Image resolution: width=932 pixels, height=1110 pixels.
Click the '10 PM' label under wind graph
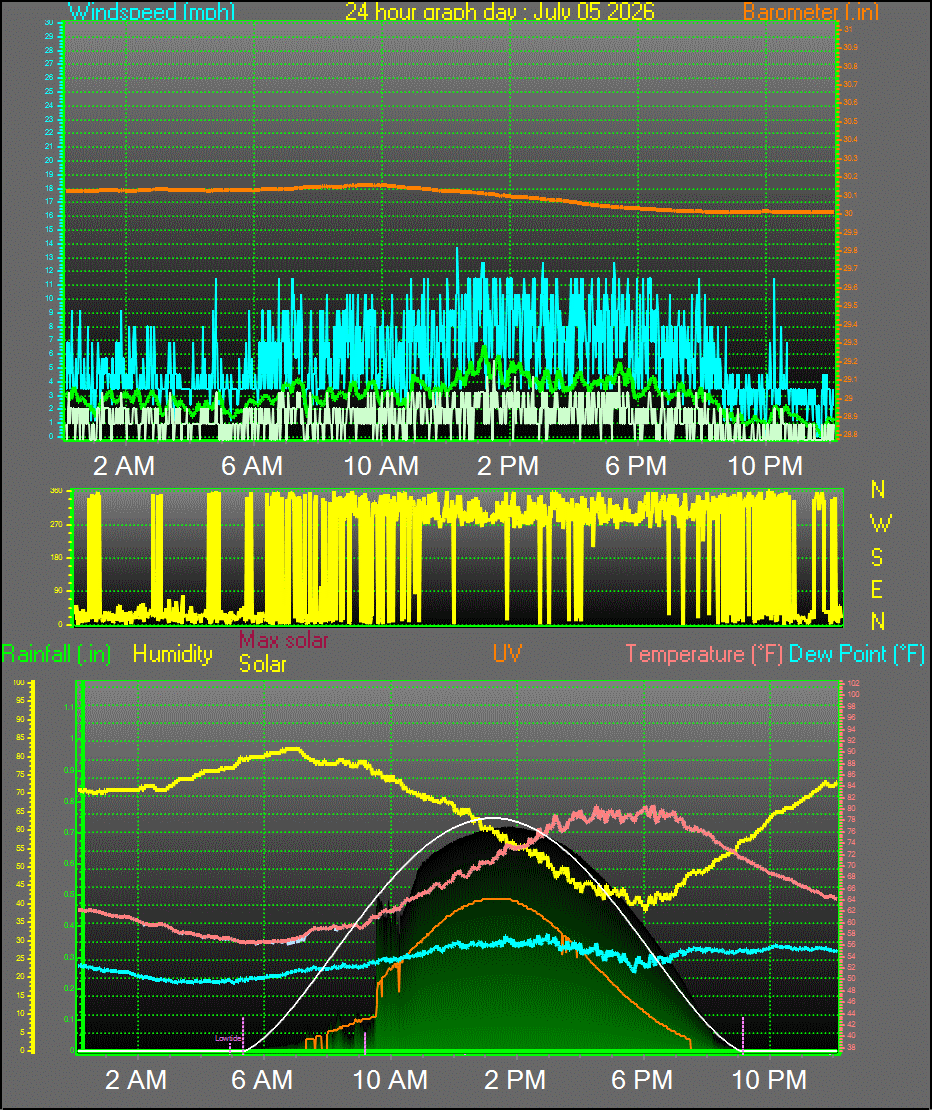pyautogui.click(x=765, y=466)
